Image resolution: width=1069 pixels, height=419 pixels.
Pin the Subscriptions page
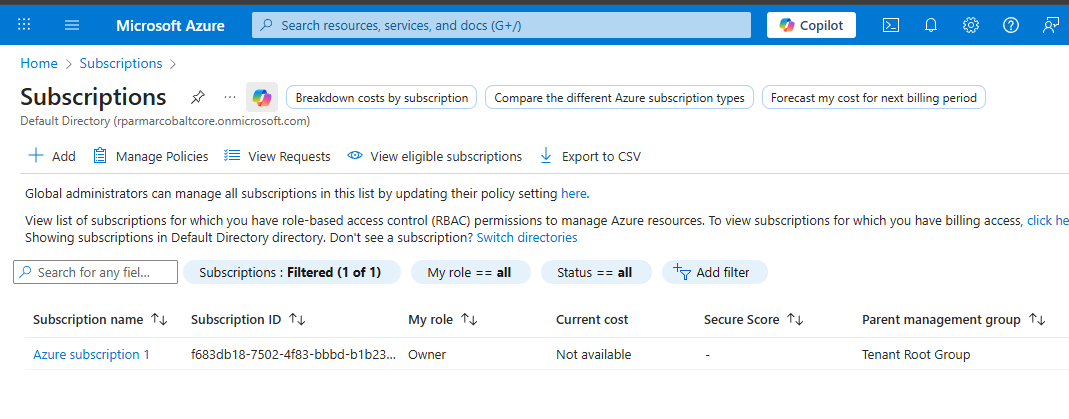198,97
